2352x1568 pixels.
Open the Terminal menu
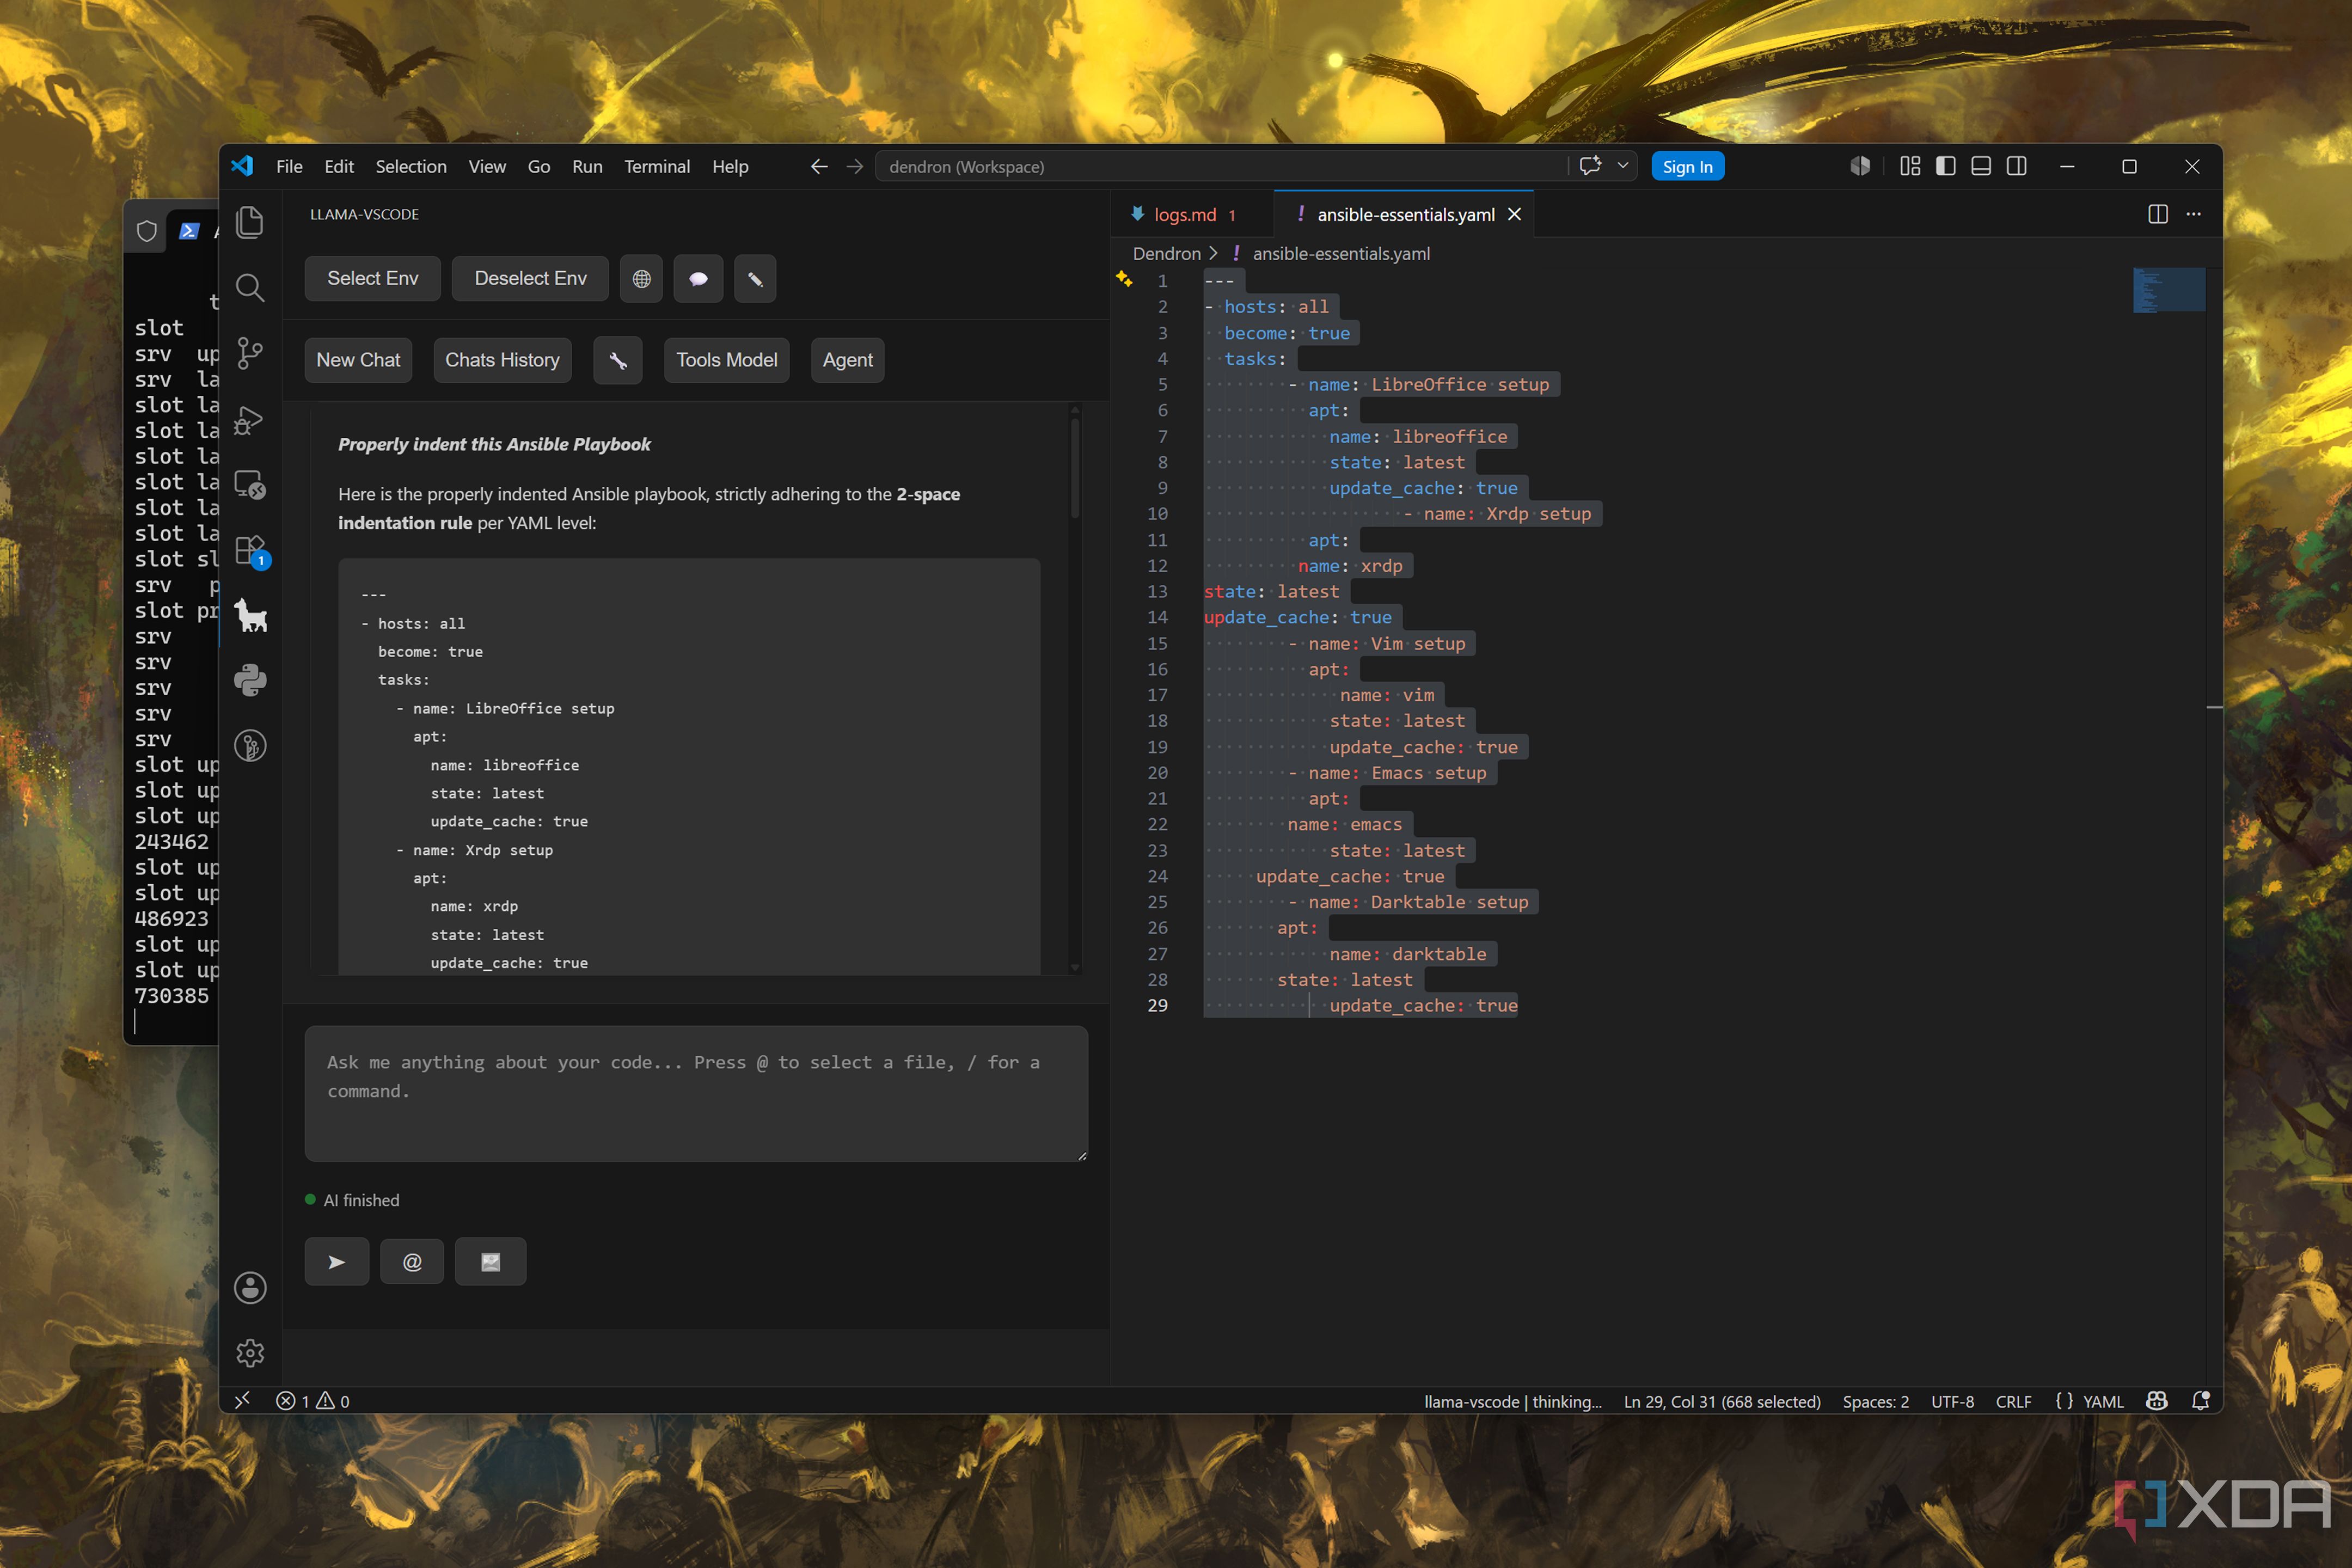pos(657,166)
